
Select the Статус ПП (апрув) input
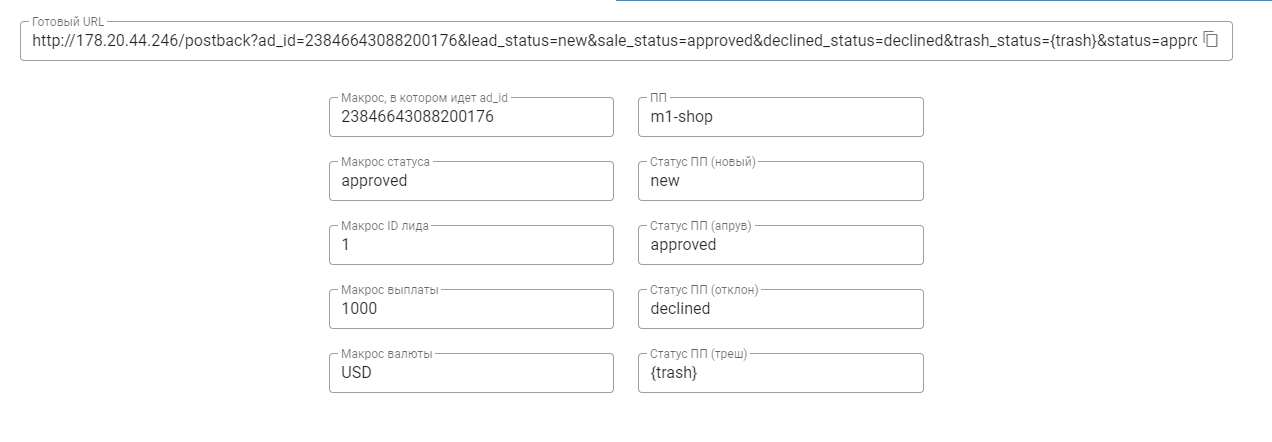pyautogui.click(x=781, y=245)
